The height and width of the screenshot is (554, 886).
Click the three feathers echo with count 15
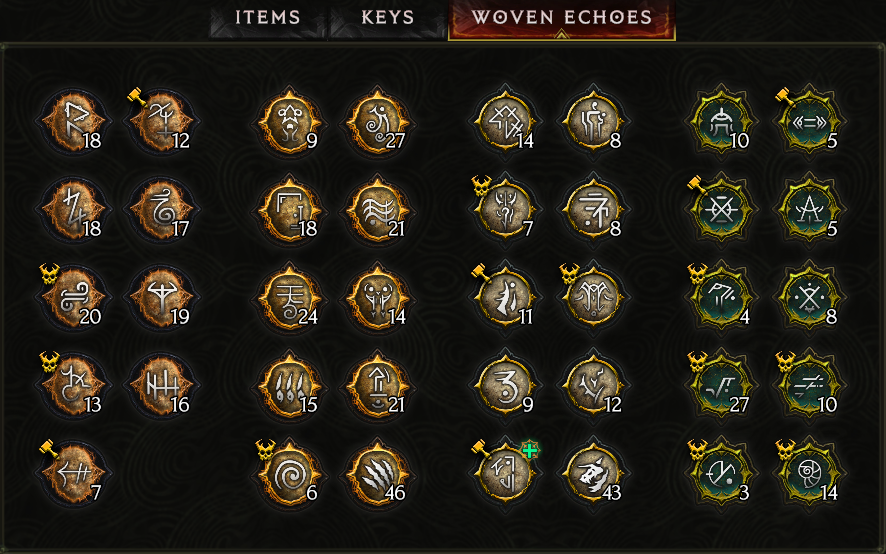(290, 386)
